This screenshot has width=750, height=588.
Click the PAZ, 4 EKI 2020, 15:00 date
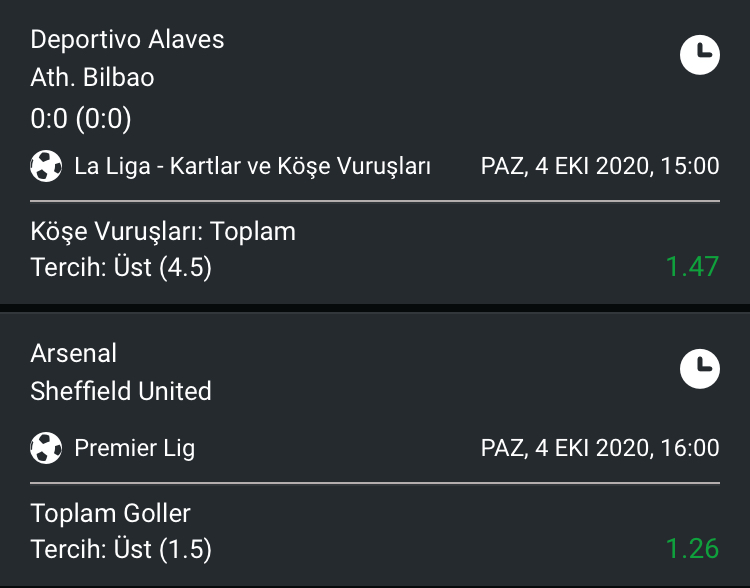point(600,166)
